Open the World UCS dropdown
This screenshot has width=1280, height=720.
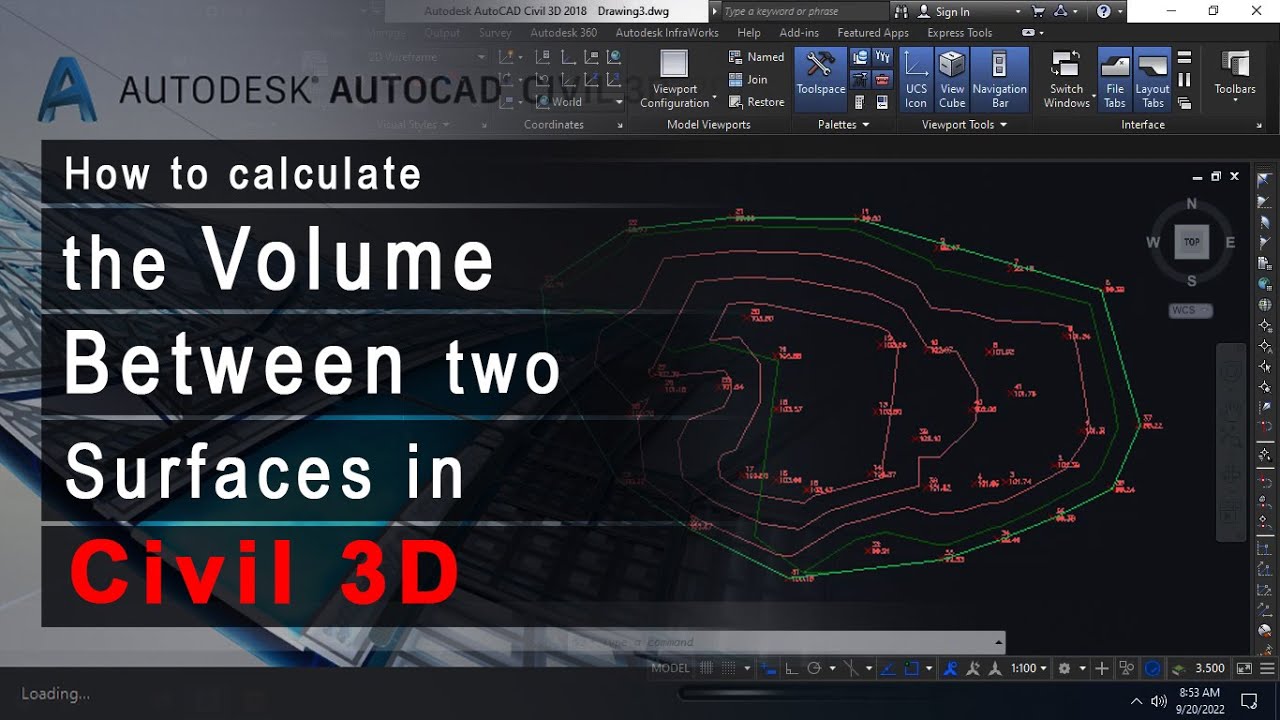point(578,102)
